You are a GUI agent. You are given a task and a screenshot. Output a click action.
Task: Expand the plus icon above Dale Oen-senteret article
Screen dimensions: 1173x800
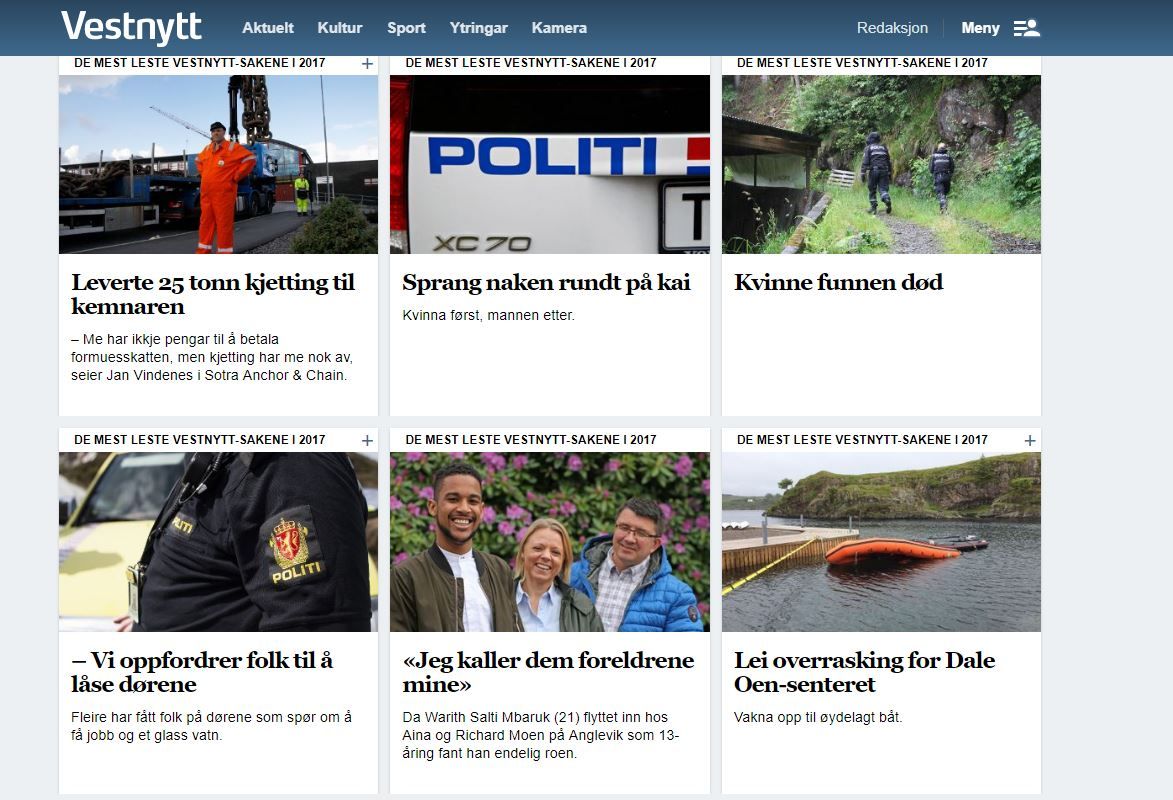[x=1030, y=441]
